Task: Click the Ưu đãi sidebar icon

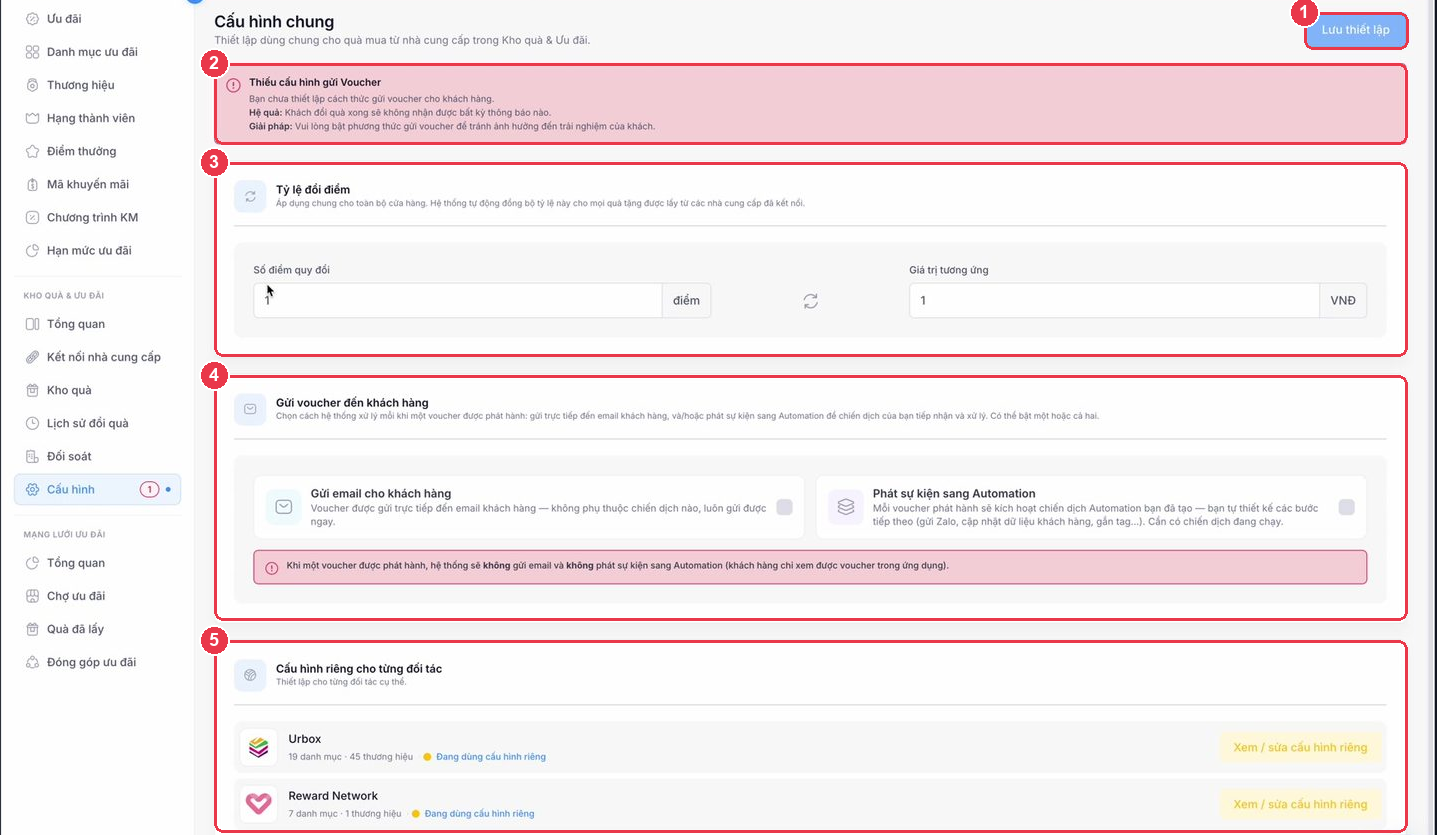Action: 32,19
